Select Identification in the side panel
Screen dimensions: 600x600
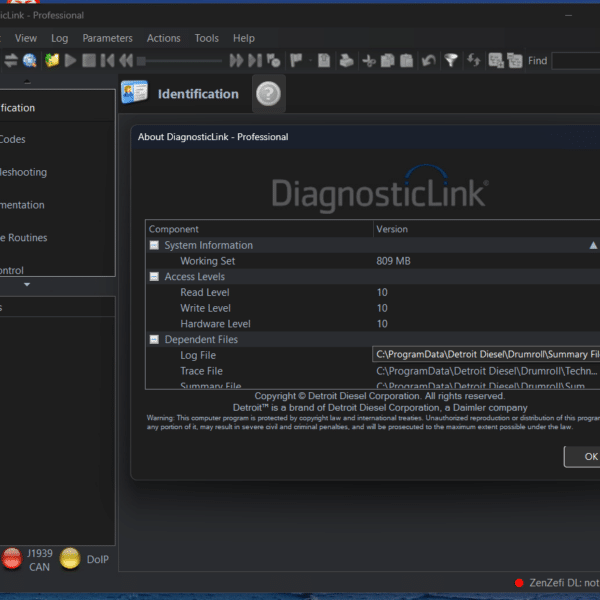[57, 108]
